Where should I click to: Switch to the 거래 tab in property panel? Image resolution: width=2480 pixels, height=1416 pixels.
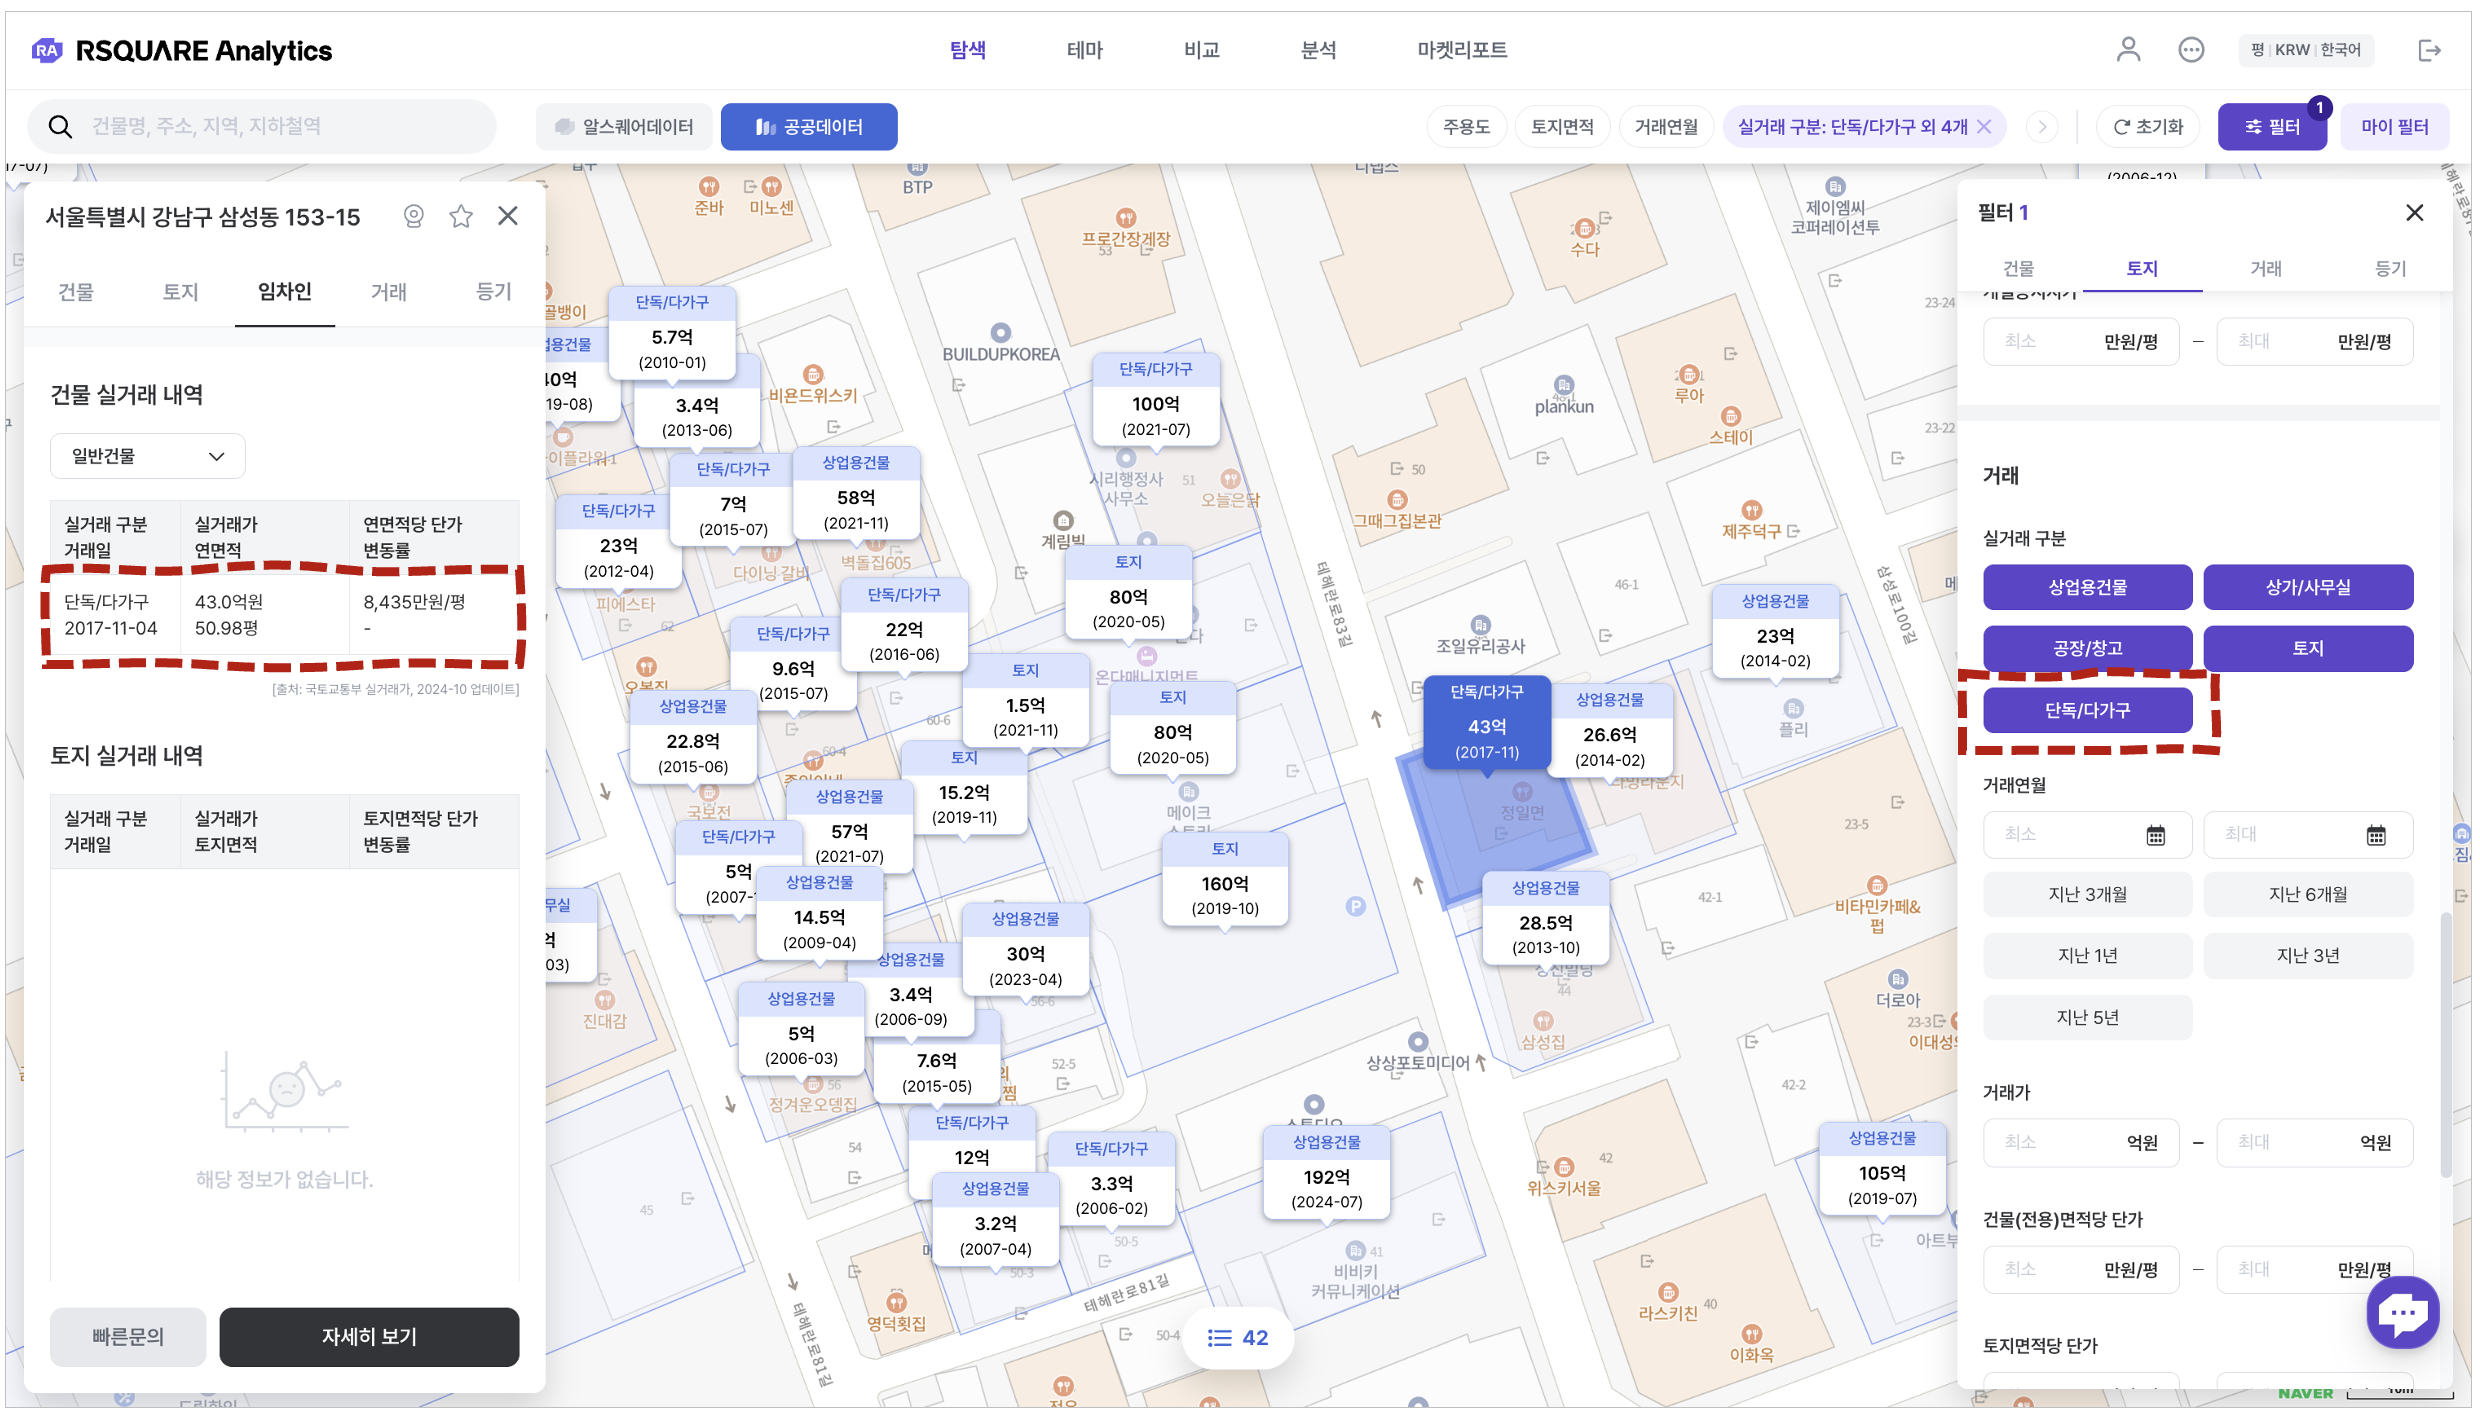pos(388,291)
